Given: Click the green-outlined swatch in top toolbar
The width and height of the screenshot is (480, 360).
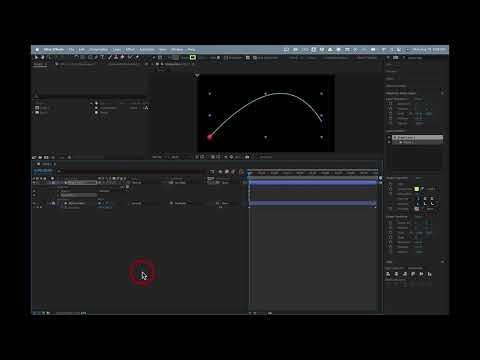Looking at the screenshot, I should pyautogui.click(x=193, y=57).
